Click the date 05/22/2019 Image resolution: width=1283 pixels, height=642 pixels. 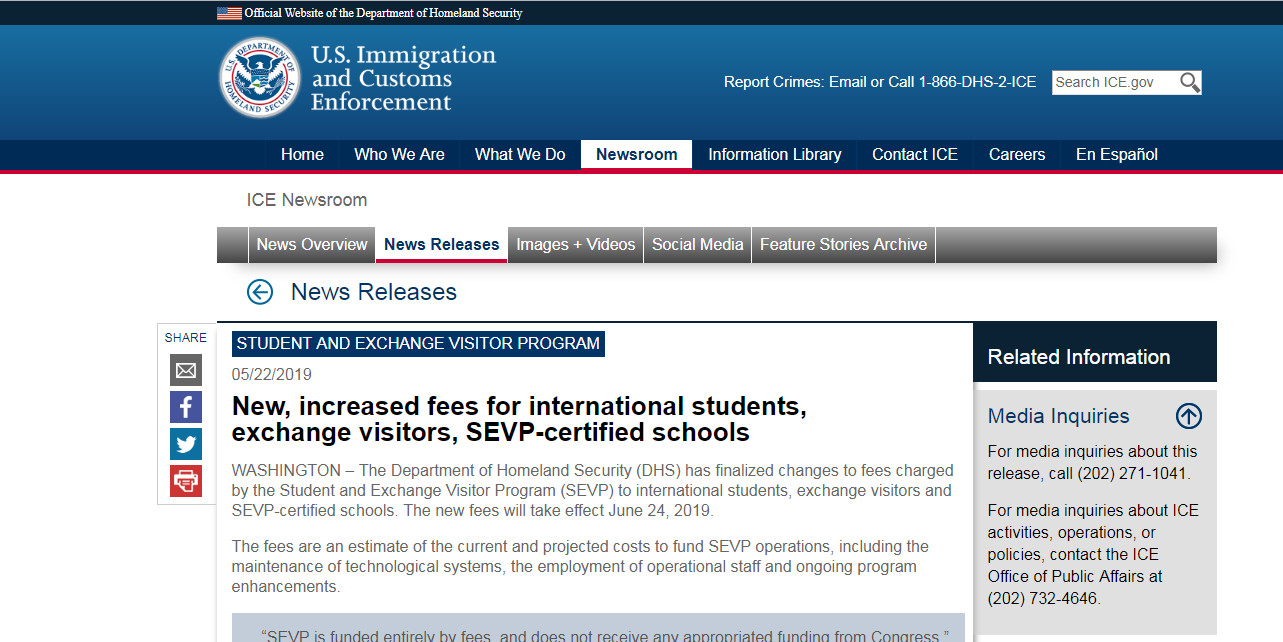coord(272,375)
